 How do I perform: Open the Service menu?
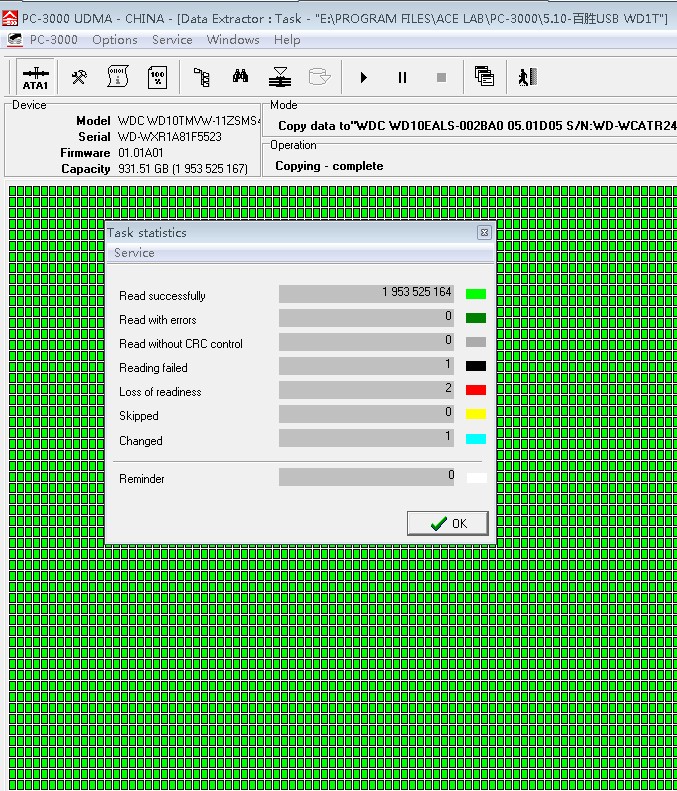pyautogui.click(x=172, y=40)
